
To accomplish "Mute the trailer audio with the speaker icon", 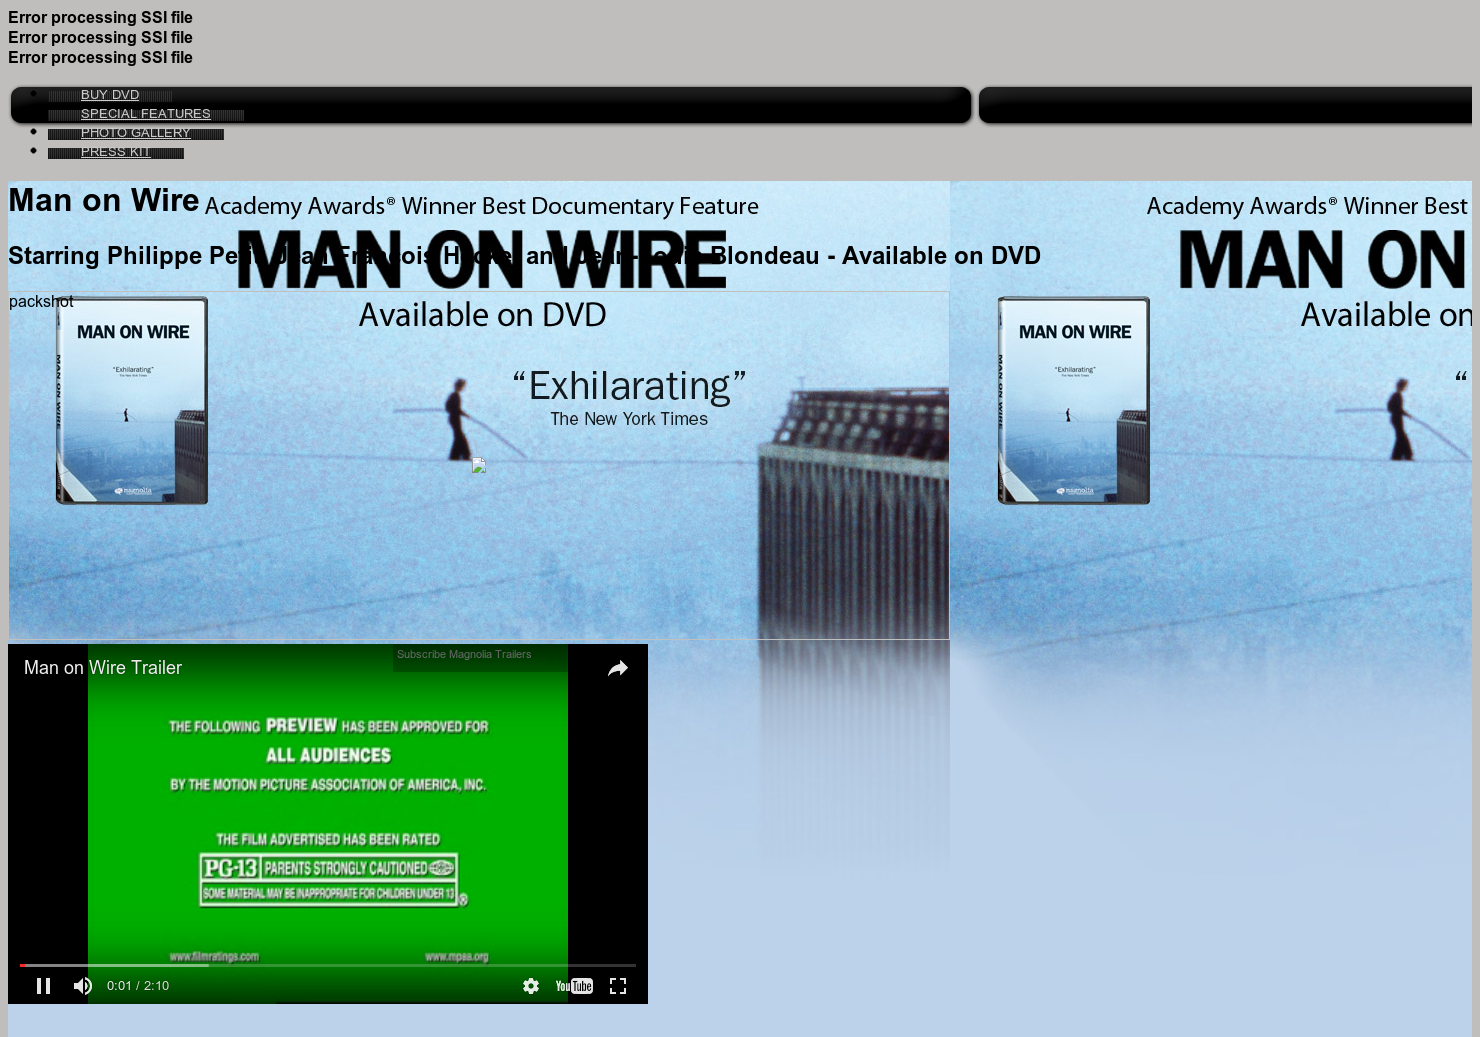I will (83, 986).
